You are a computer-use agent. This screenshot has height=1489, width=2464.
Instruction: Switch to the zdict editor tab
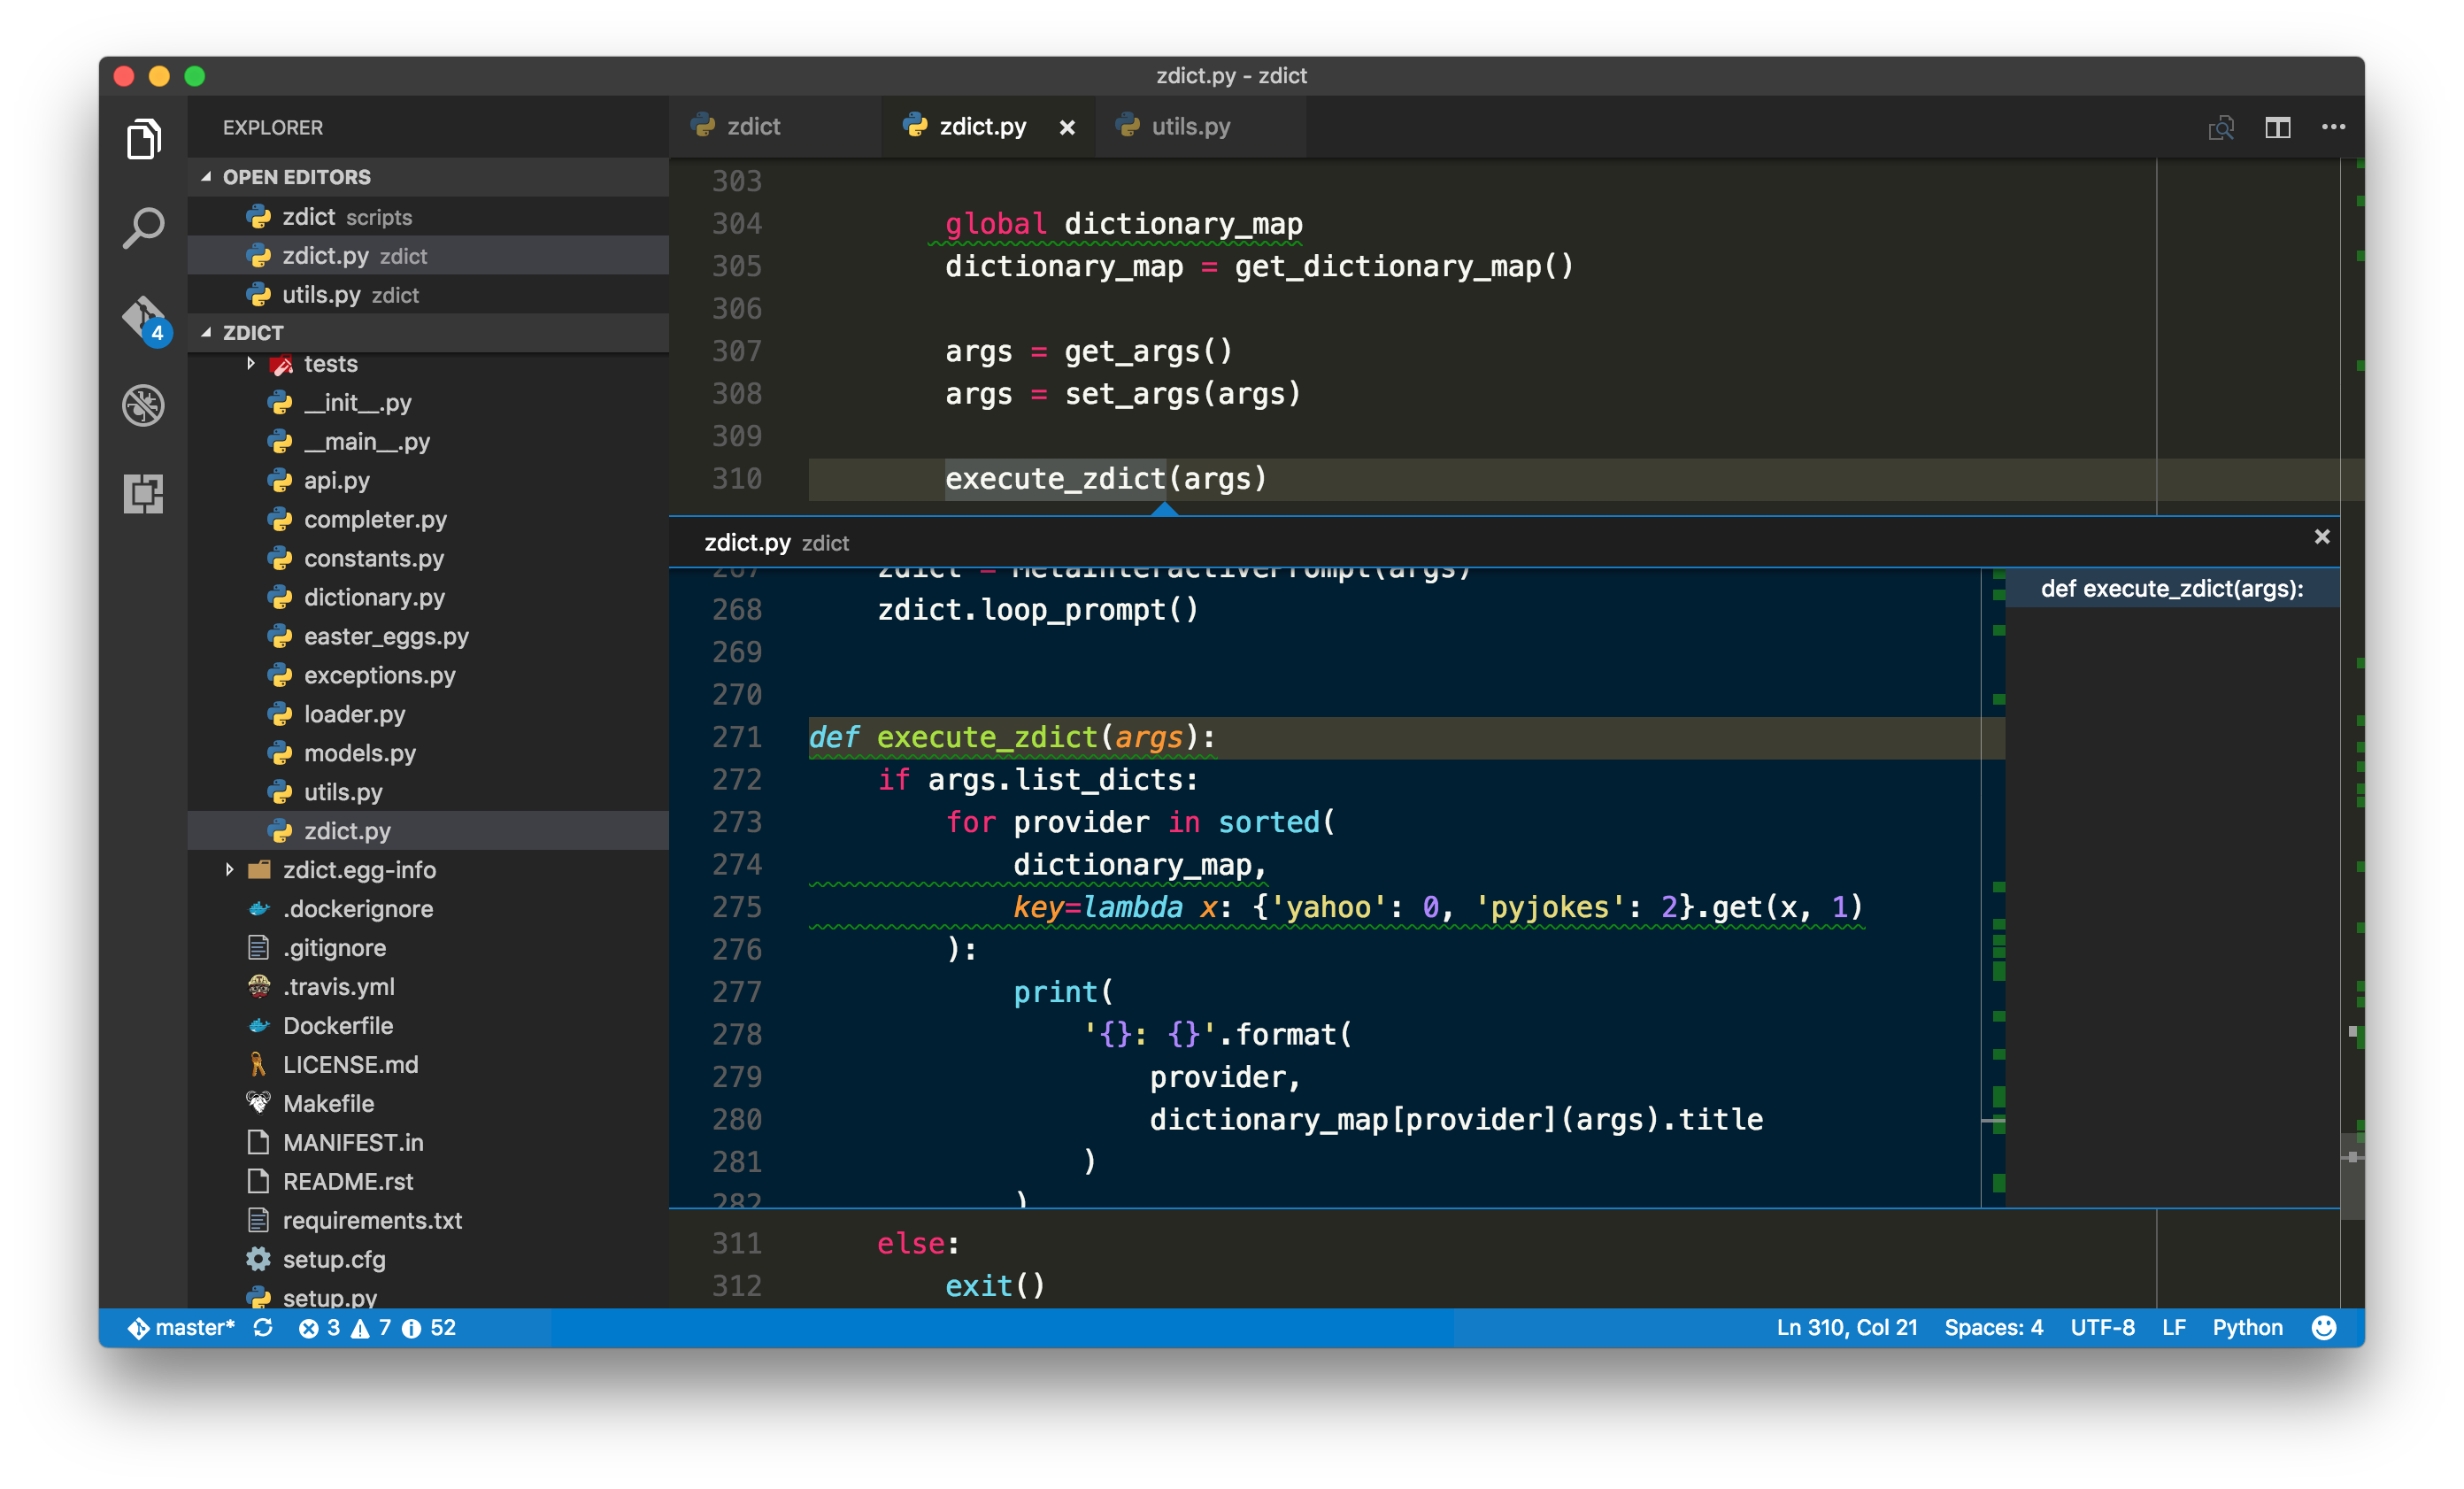click(x=753, y=127)
